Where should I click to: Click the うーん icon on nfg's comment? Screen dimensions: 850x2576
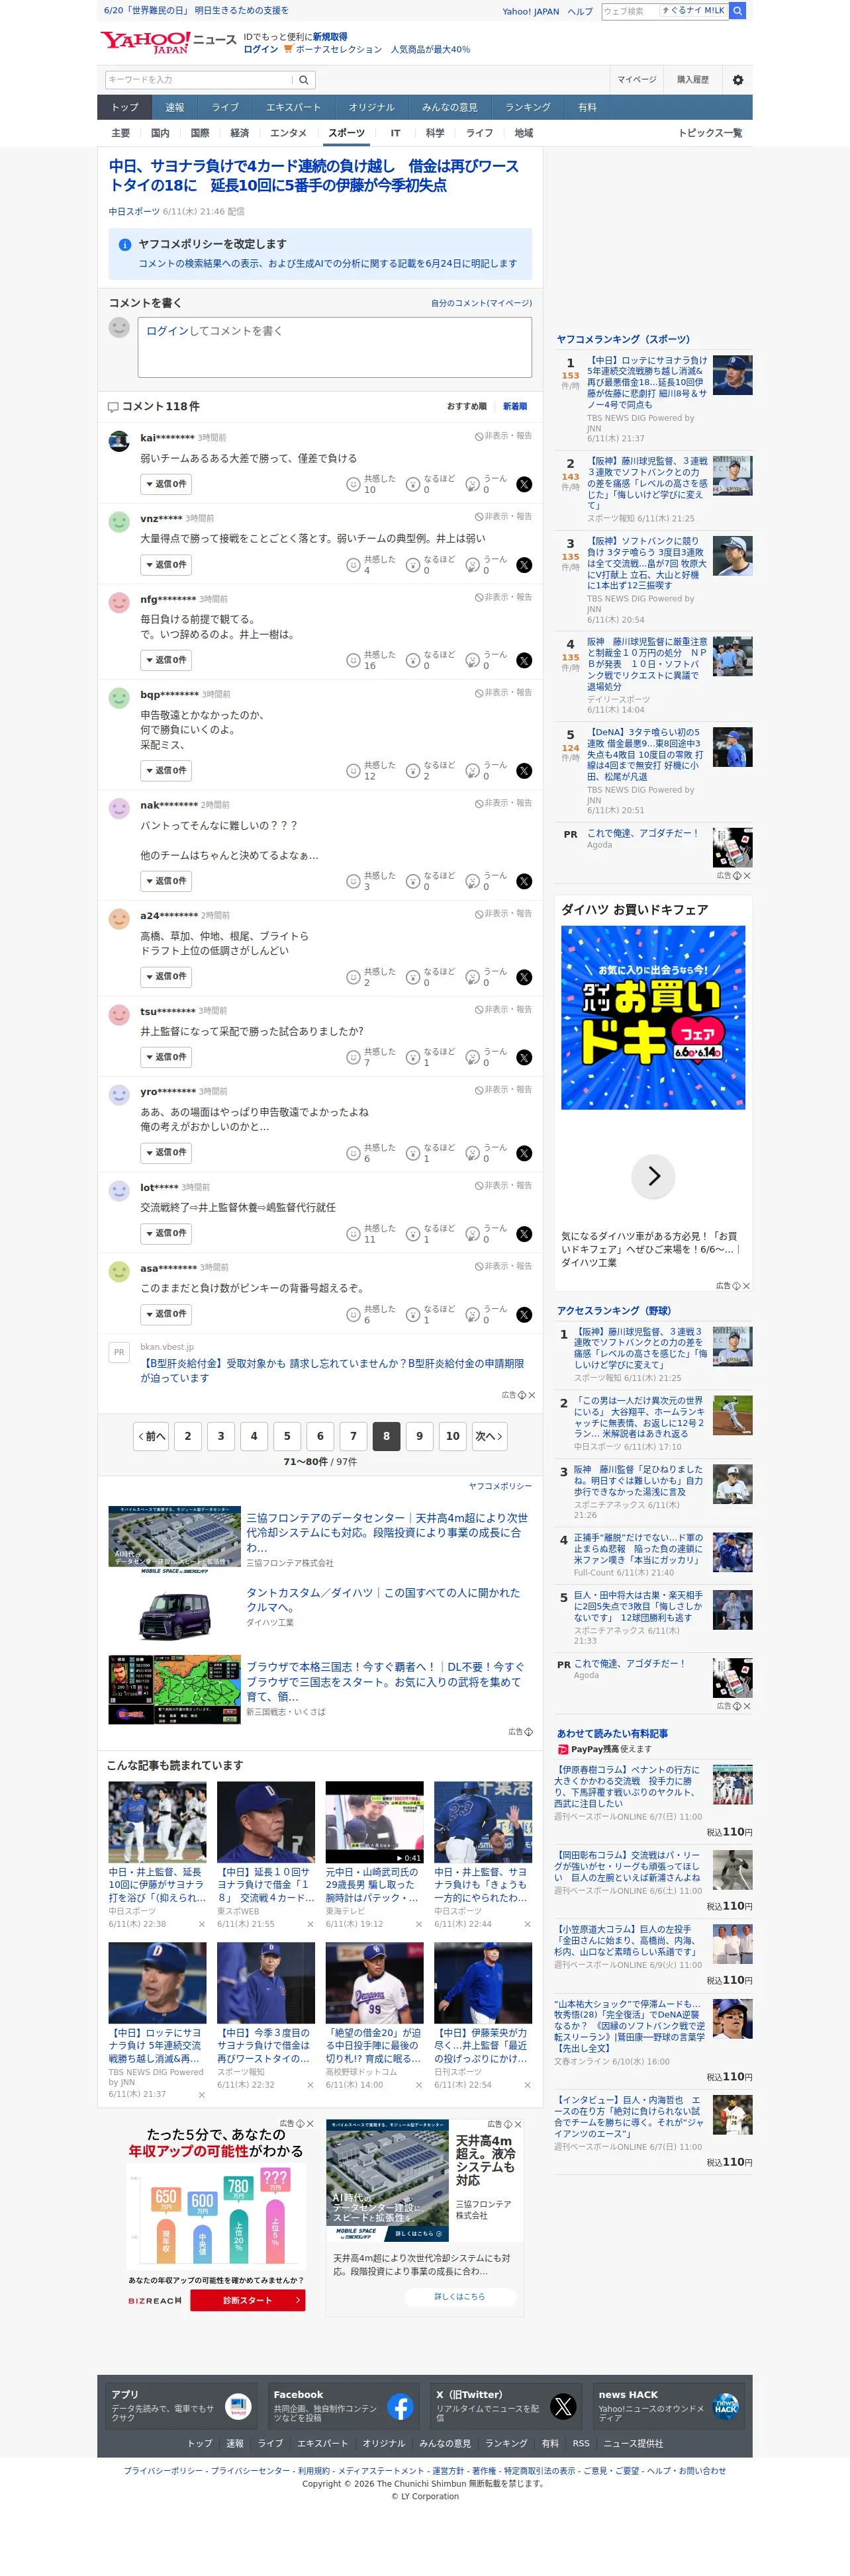[x=472, y=660]
